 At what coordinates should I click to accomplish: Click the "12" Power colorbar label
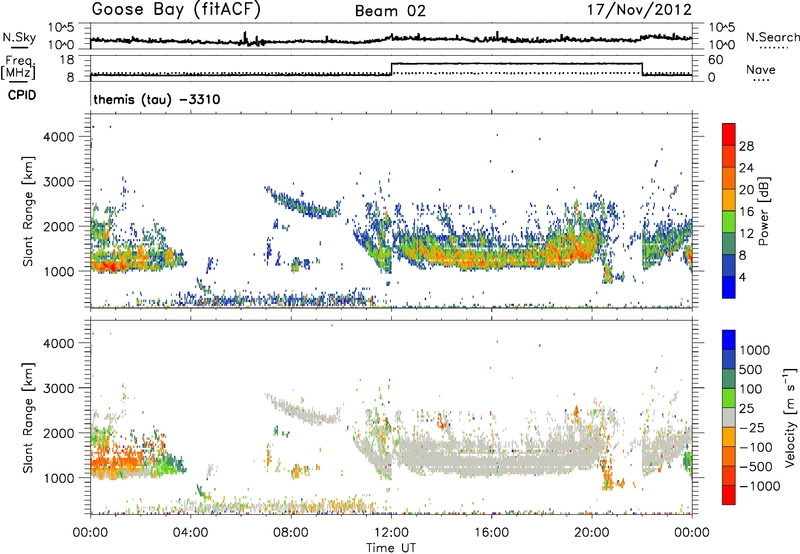coord(746,234)
